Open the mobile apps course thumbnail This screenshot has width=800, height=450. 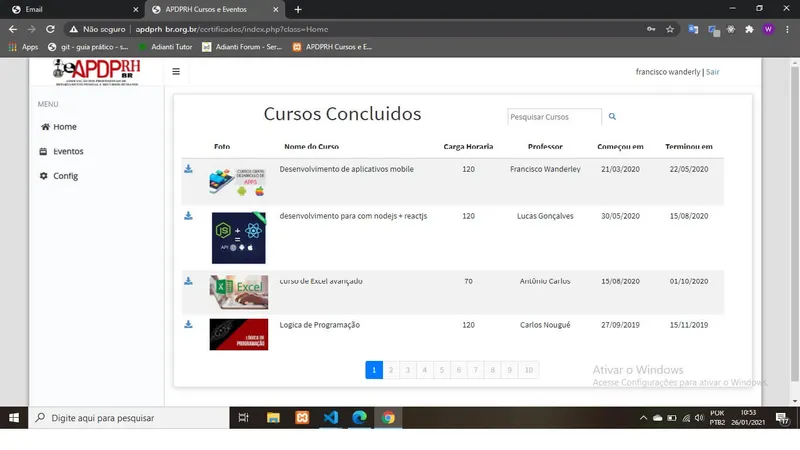point(238,182)
